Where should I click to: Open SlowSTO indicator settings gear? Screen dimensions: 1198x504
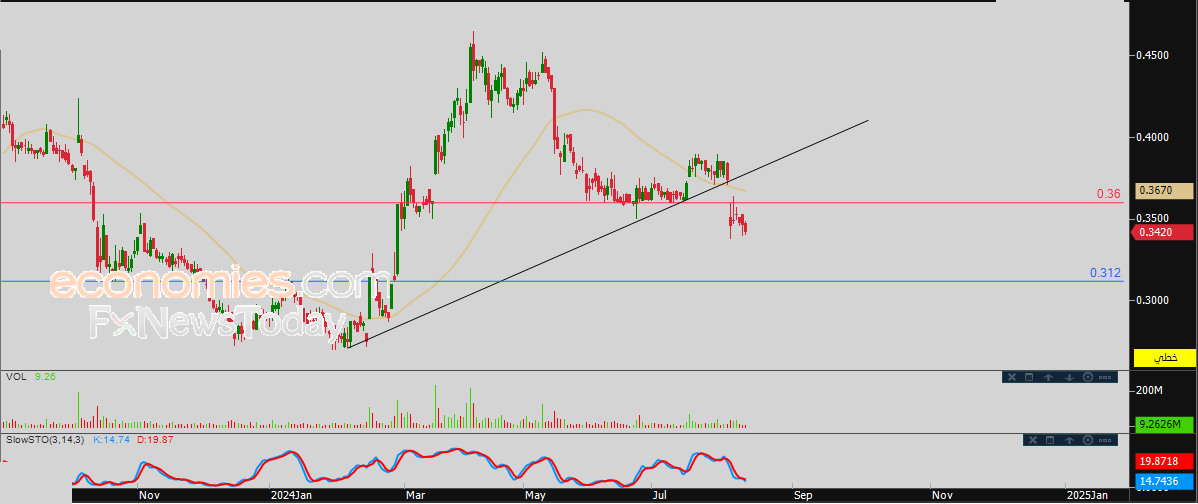(x=1088, y=440)
